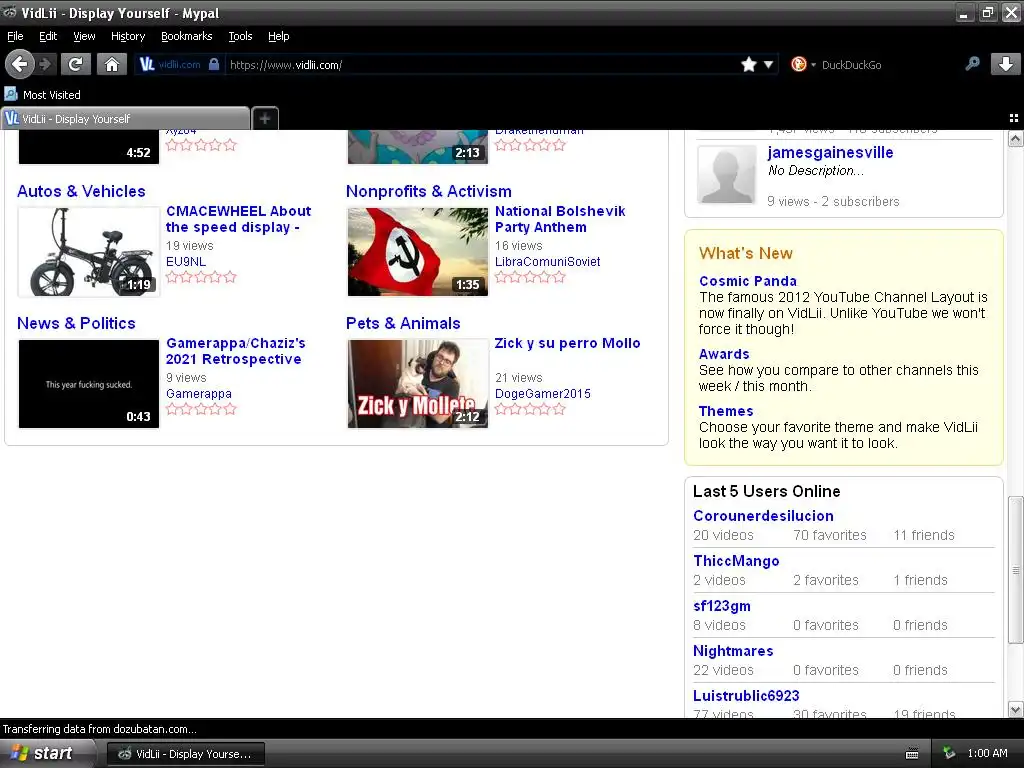Go back with the browser back arrow
Image resolution: width=1024 pixels, height=768 pixels.
point(20,64)
